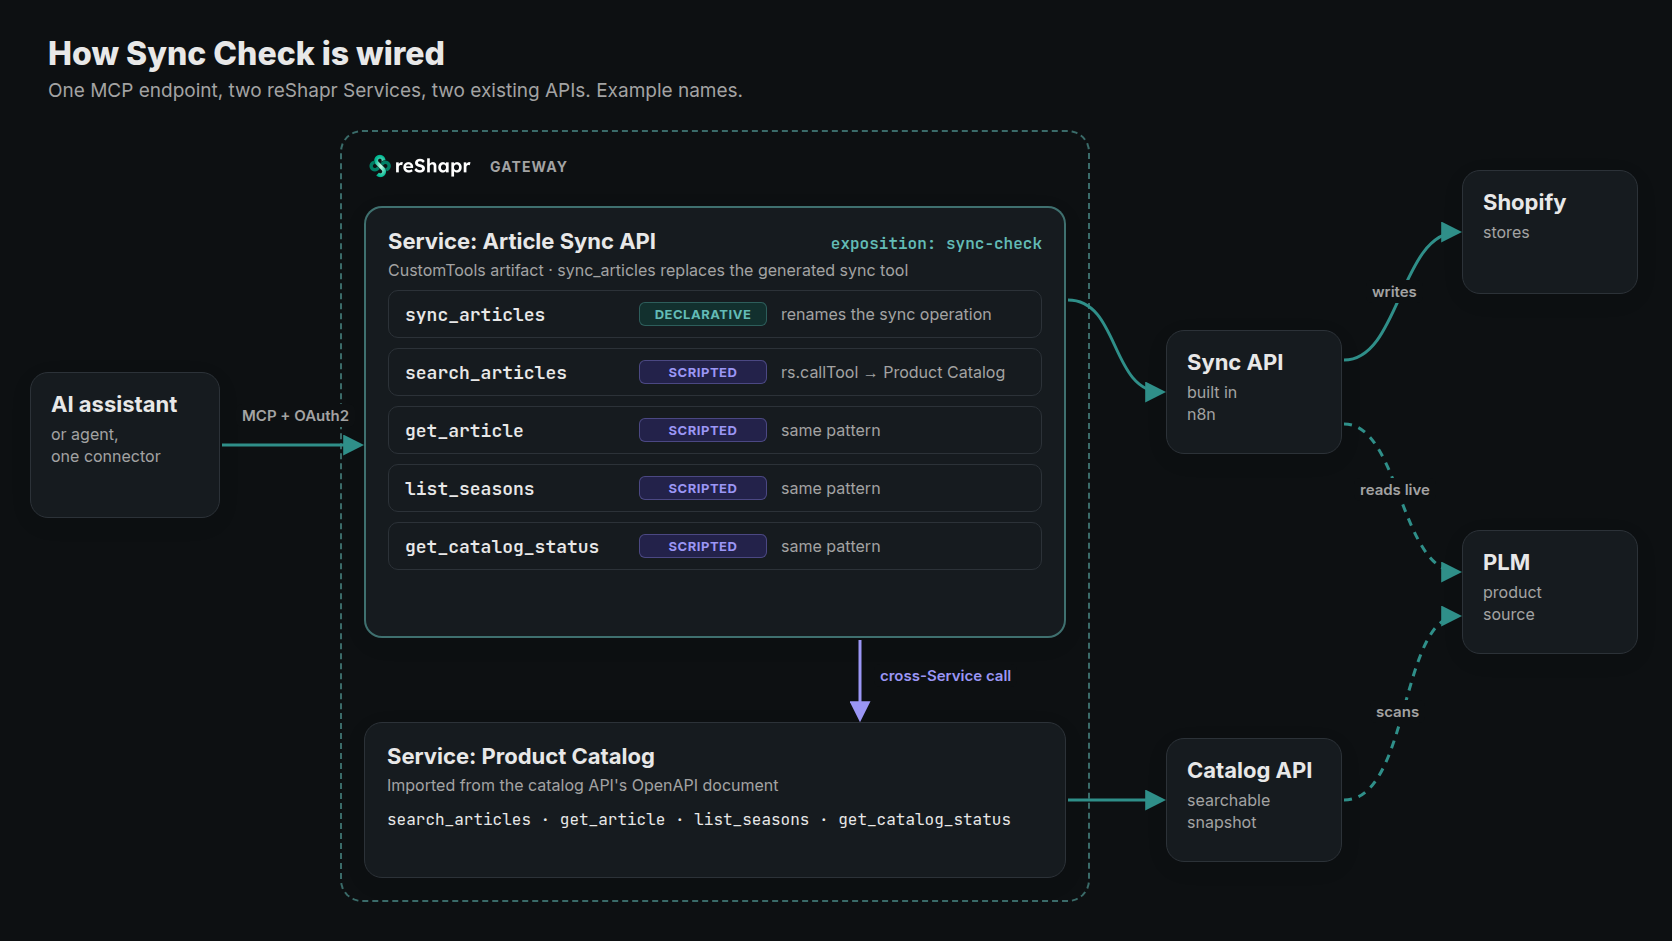Select get_article in Article Sync API list

(x=715, y=430)
